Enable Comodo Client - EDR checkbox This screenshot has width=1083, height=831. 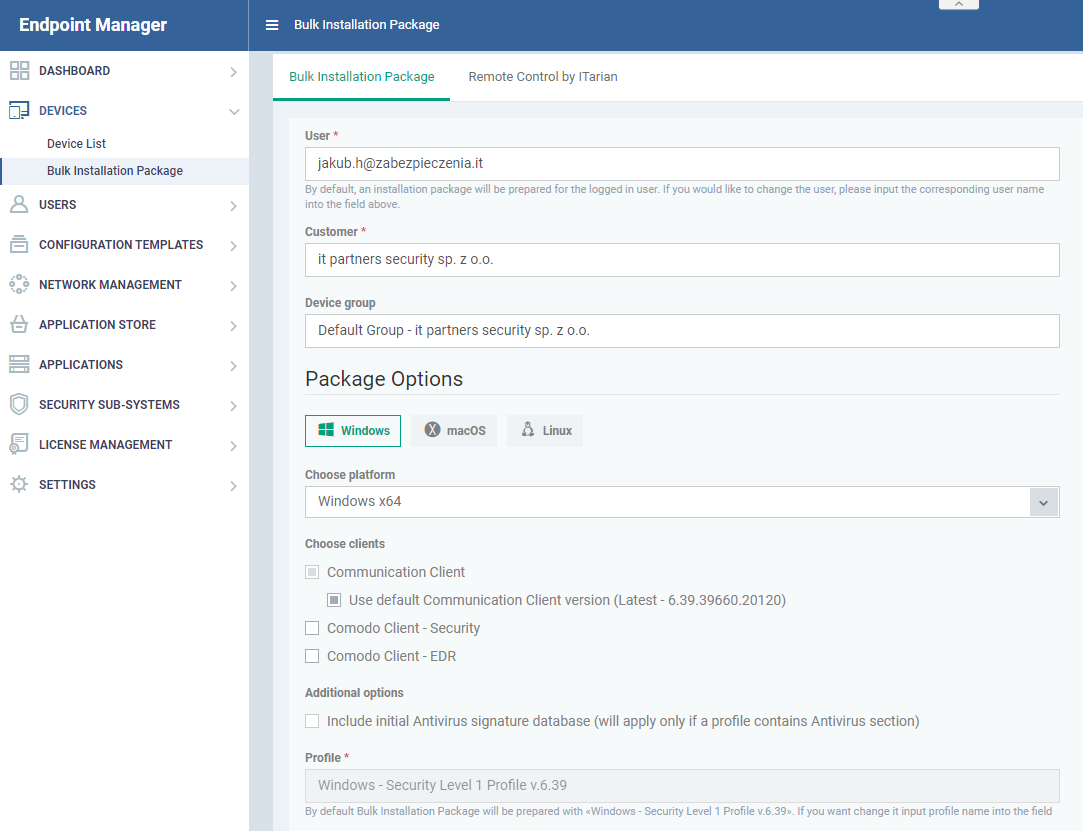[x=312, y=656]
